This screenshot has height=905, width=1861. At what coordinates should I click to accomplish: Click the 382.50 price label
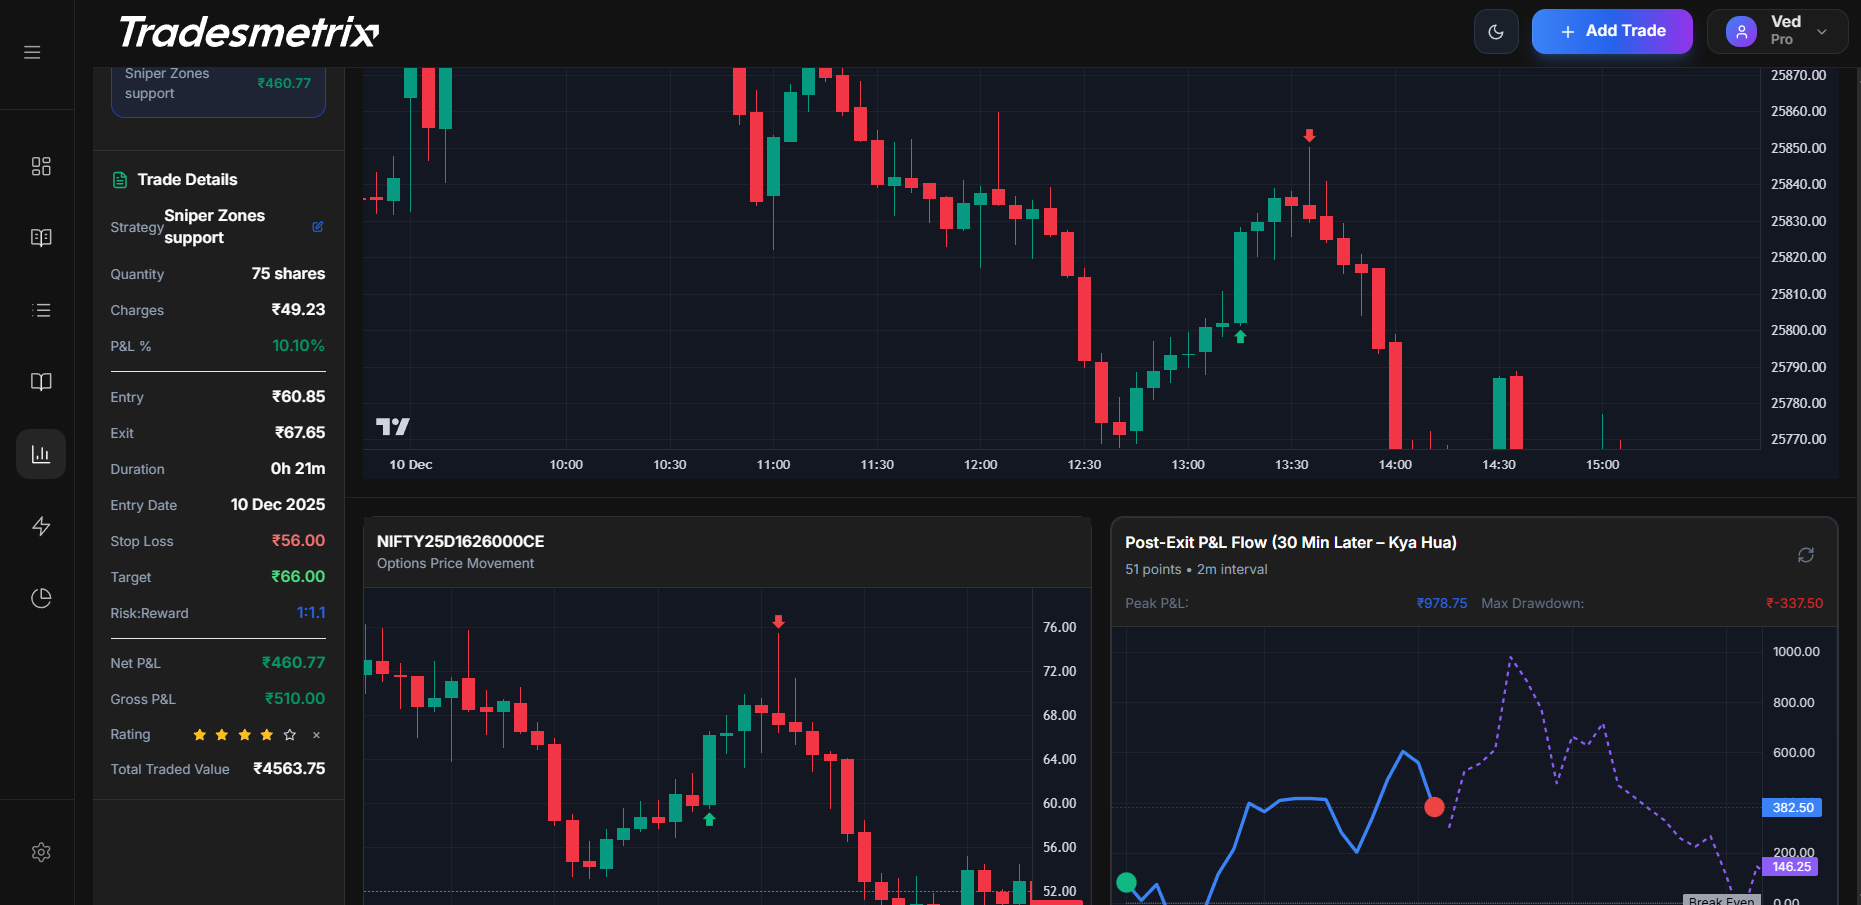pos(1792,807)
